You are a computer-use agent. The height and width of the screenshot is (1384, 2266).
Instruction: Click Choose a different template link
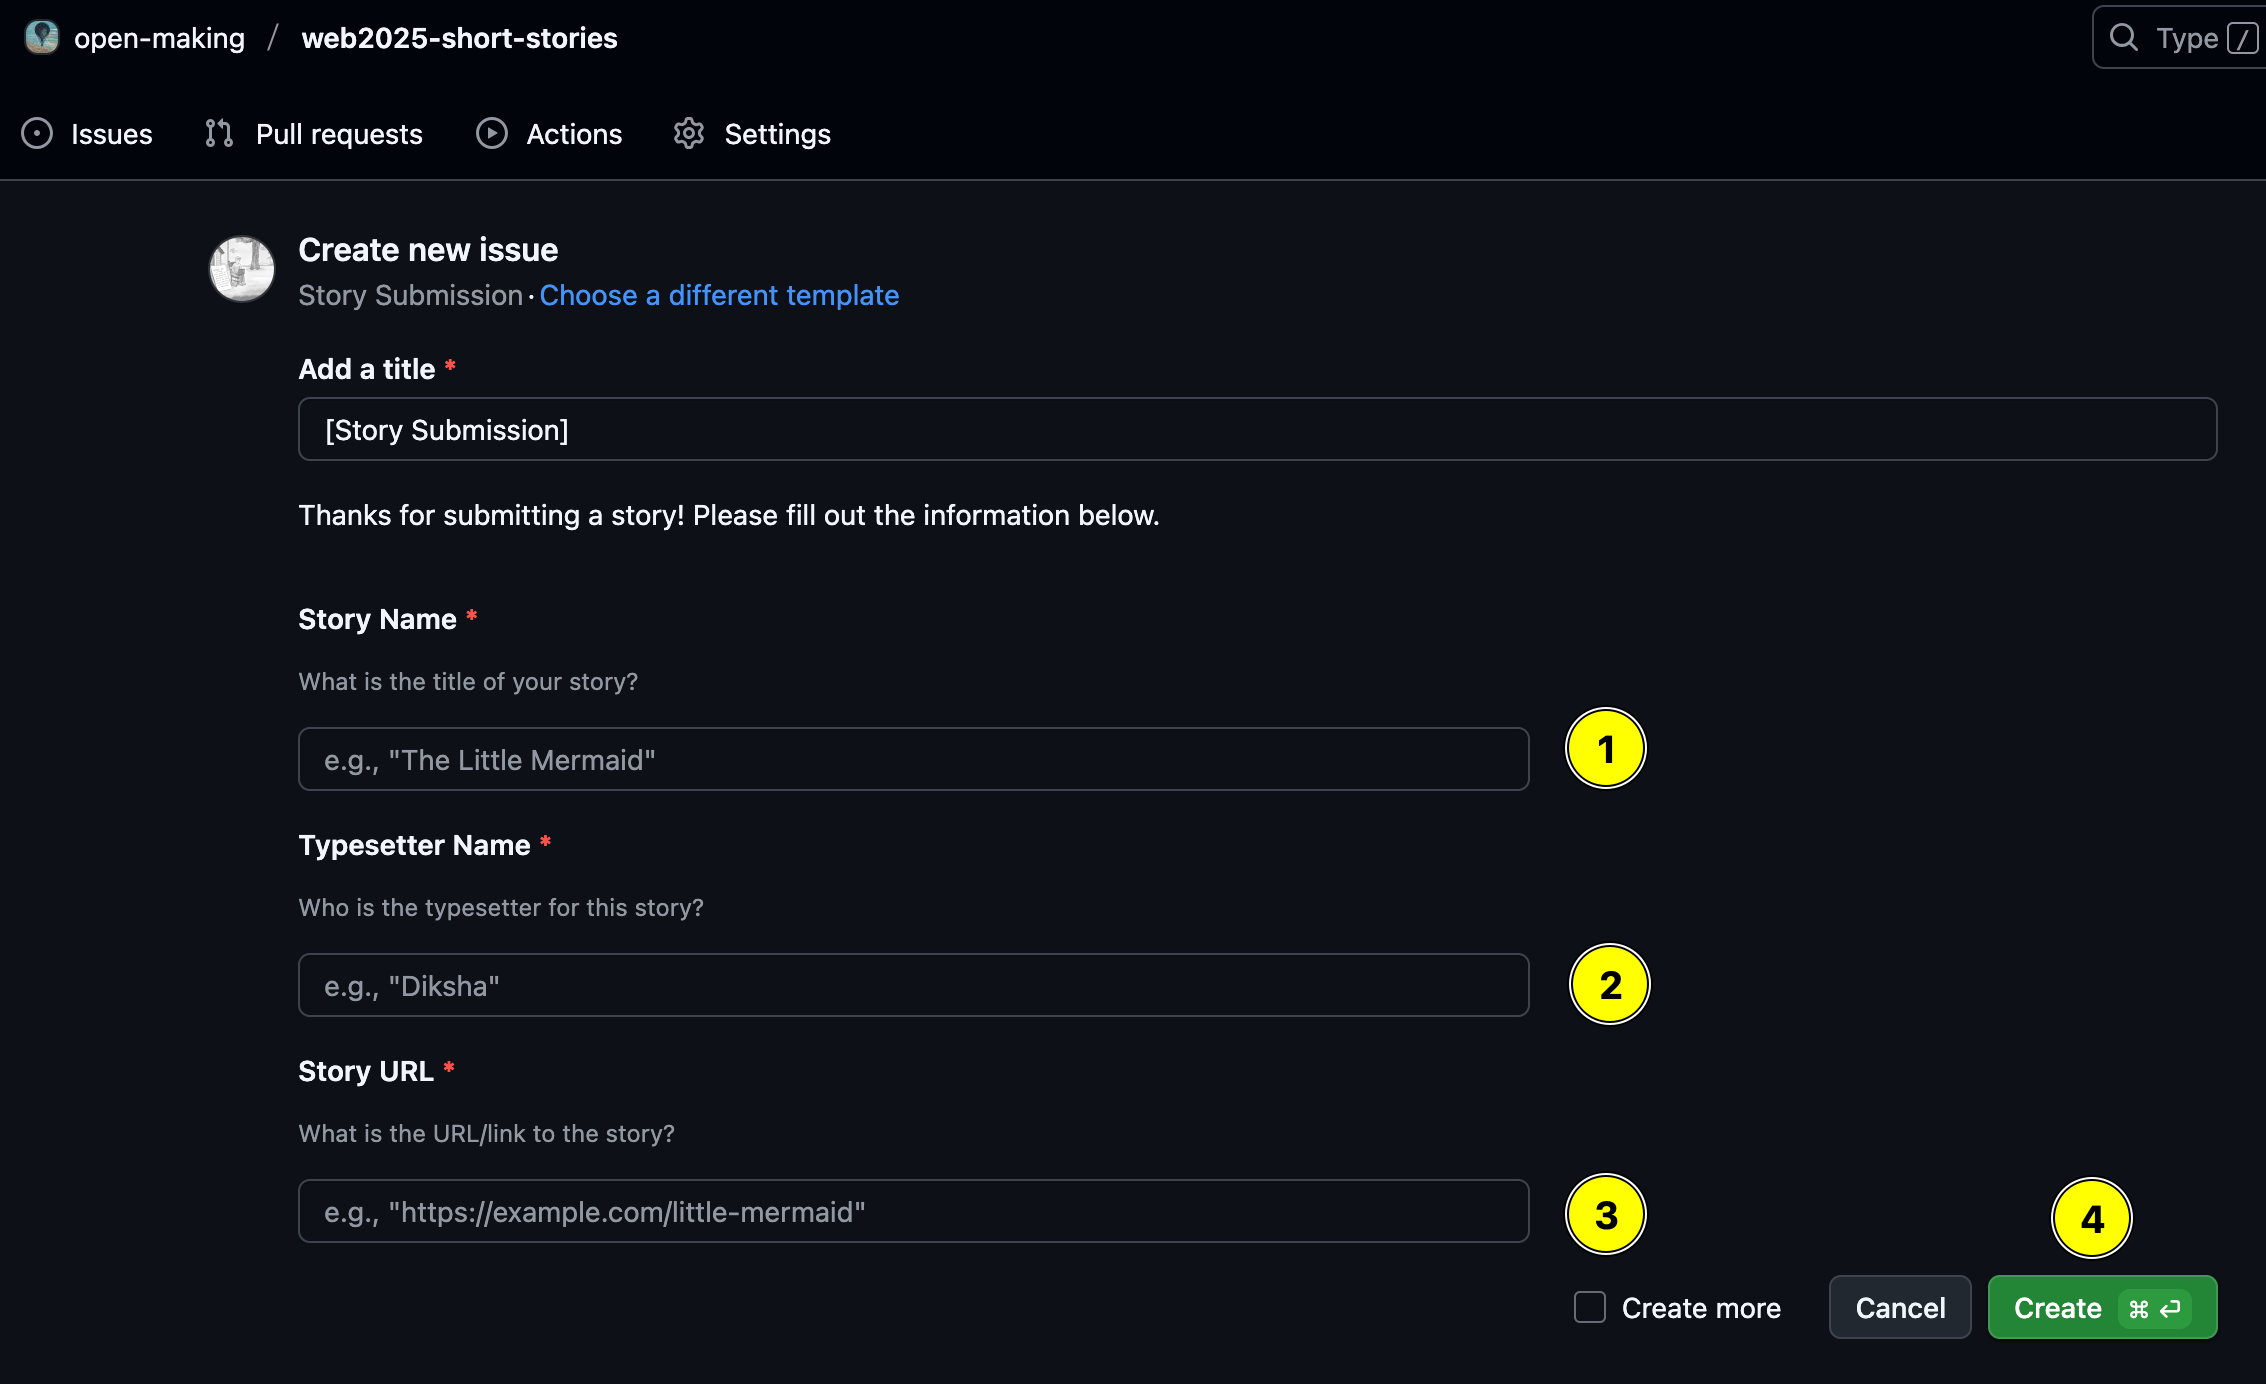coord(719,295)
